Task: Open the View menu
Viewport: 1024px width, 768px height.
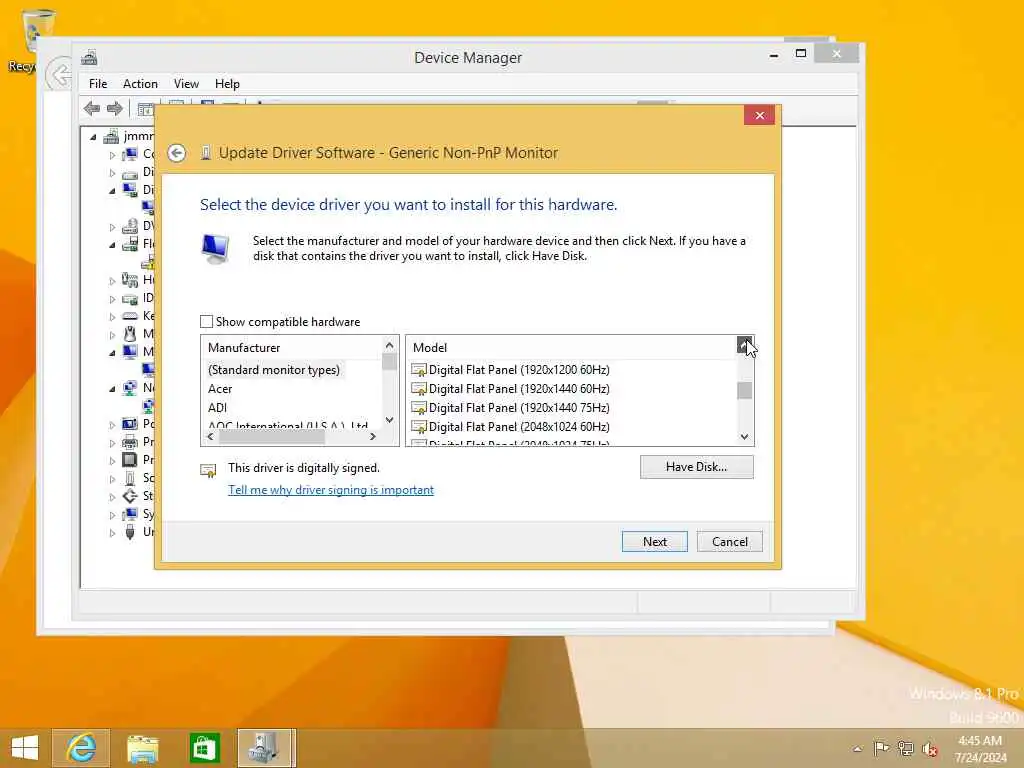Action: pyautogui.click(x=186, y=84)
